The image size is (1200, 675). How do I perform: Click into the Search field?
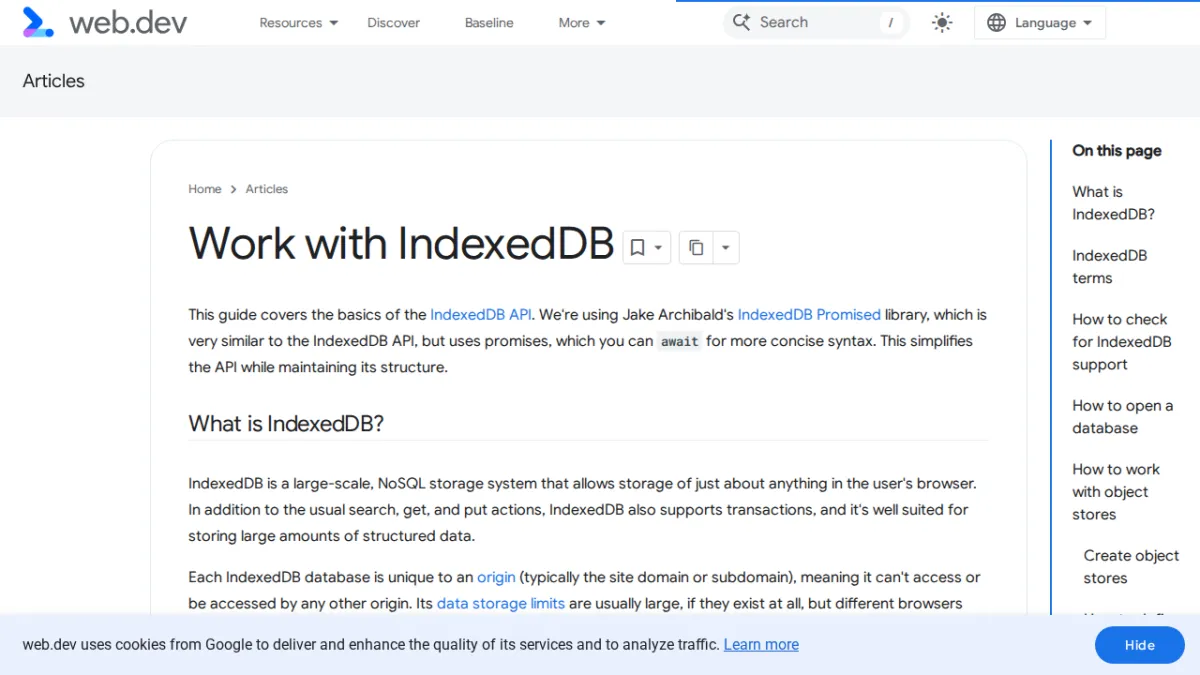coord(816,22)
